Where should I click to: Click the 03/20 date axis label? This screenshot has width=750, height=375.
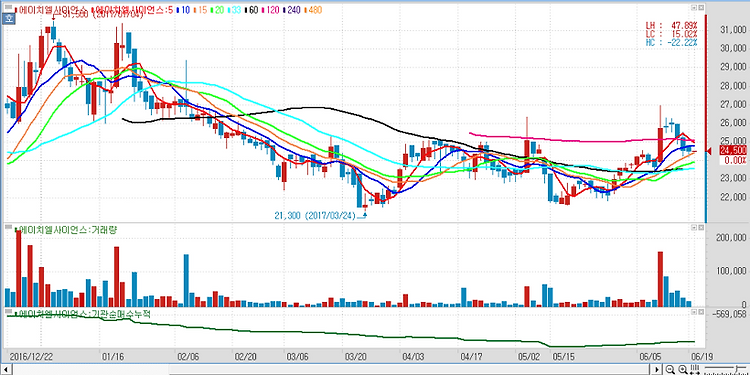pos(355,356)
